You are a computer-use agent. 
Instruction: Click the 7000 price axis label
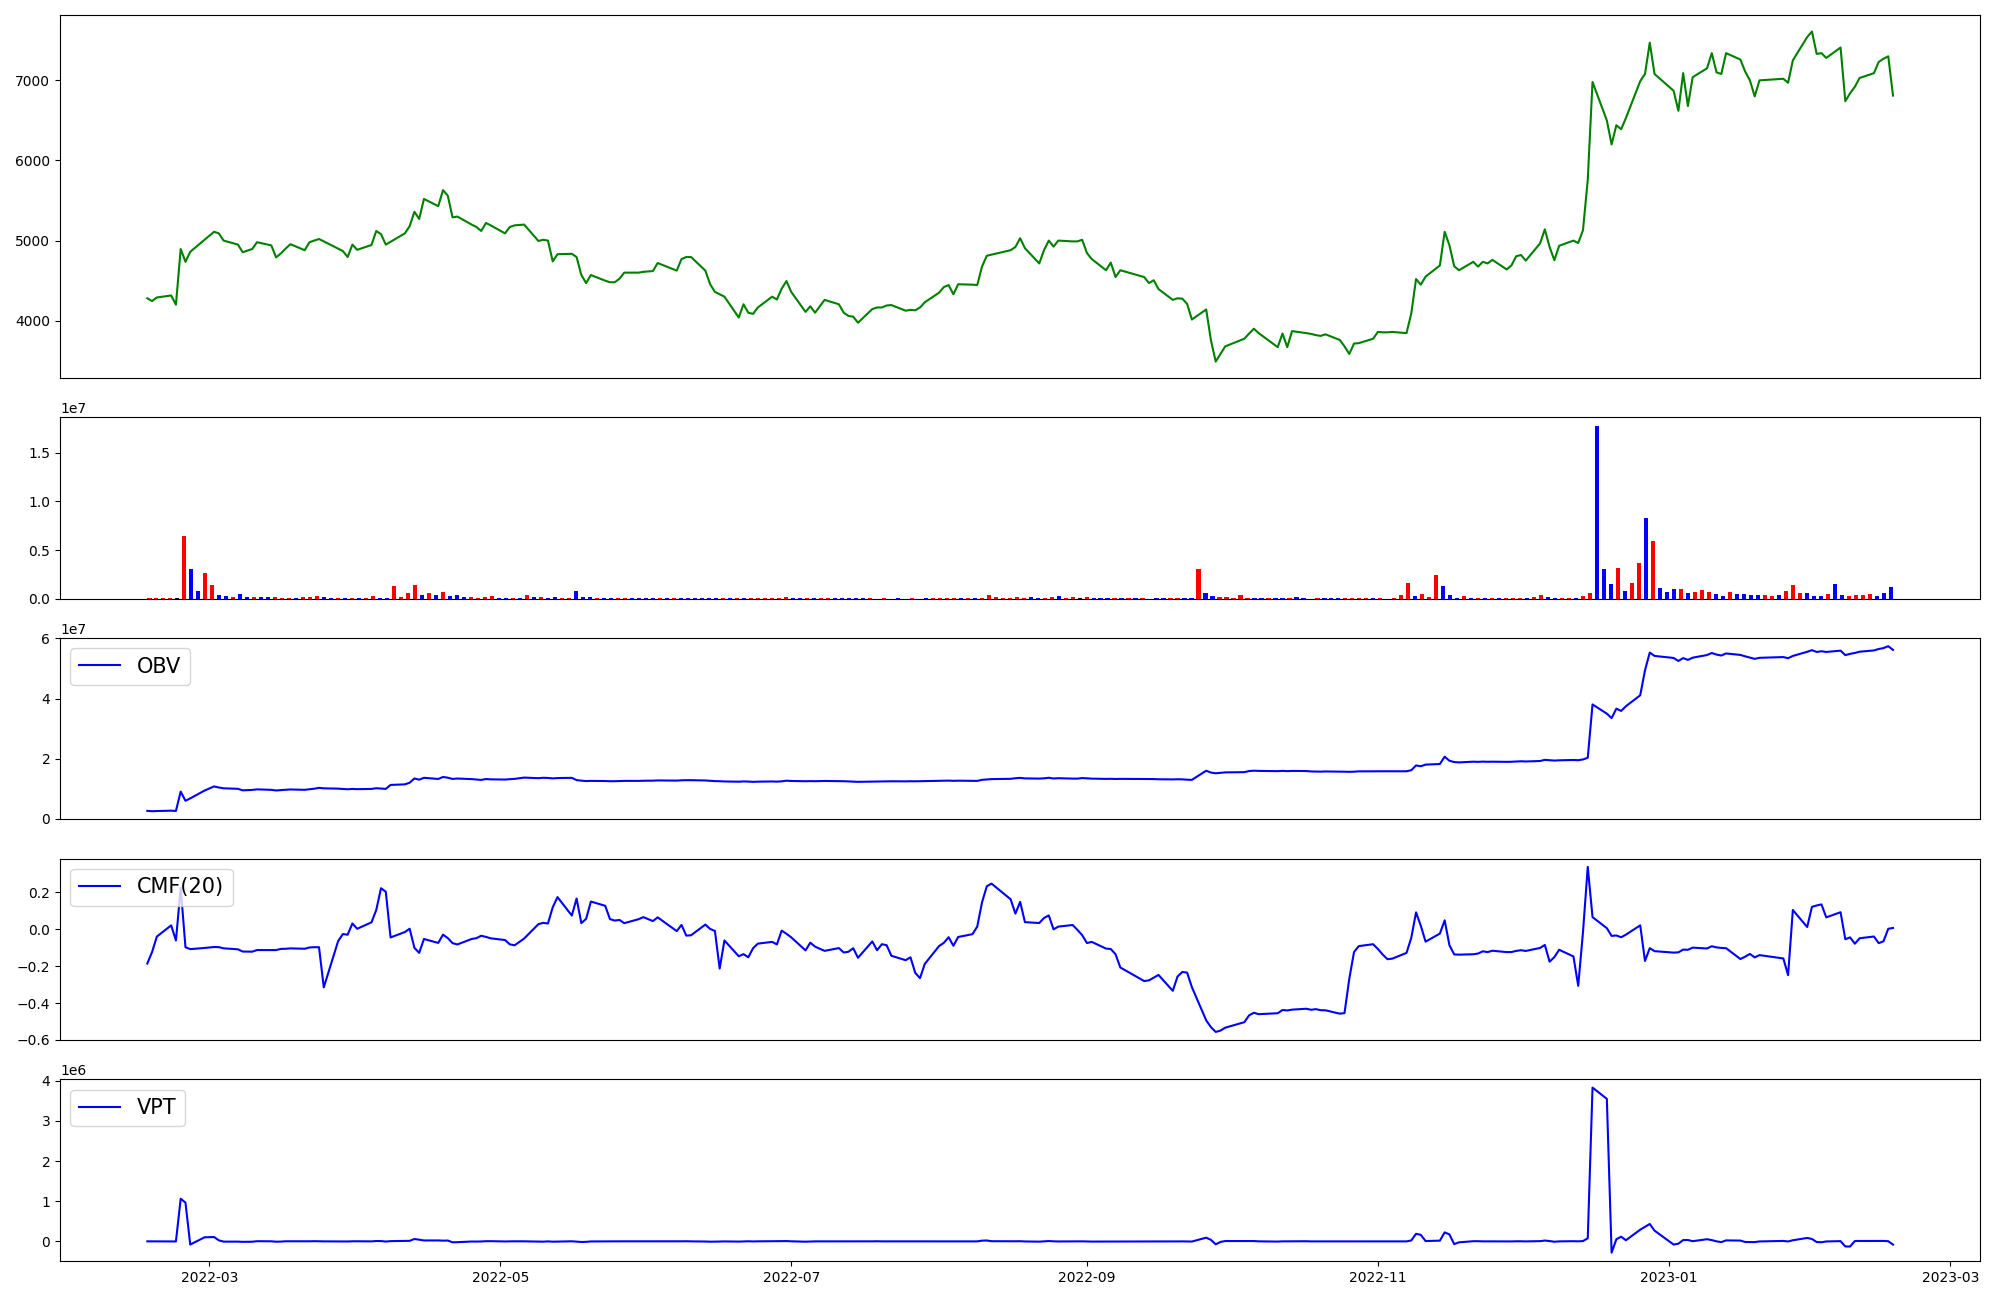[34, 80]
